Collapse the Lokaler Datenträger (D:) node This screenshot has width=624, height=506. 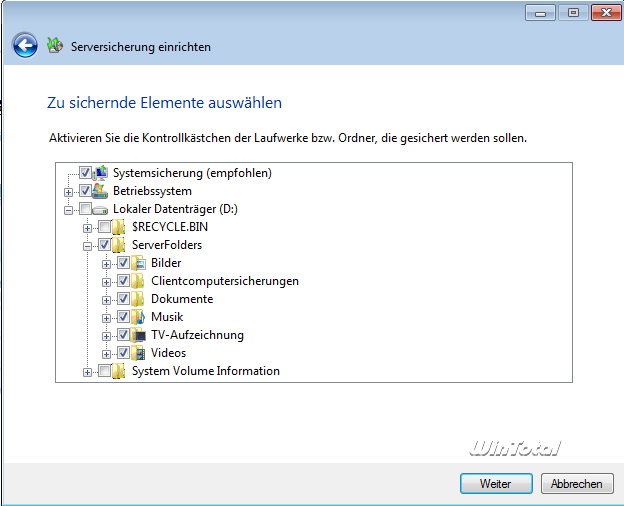pyautogui.click(x=69, y=209)
